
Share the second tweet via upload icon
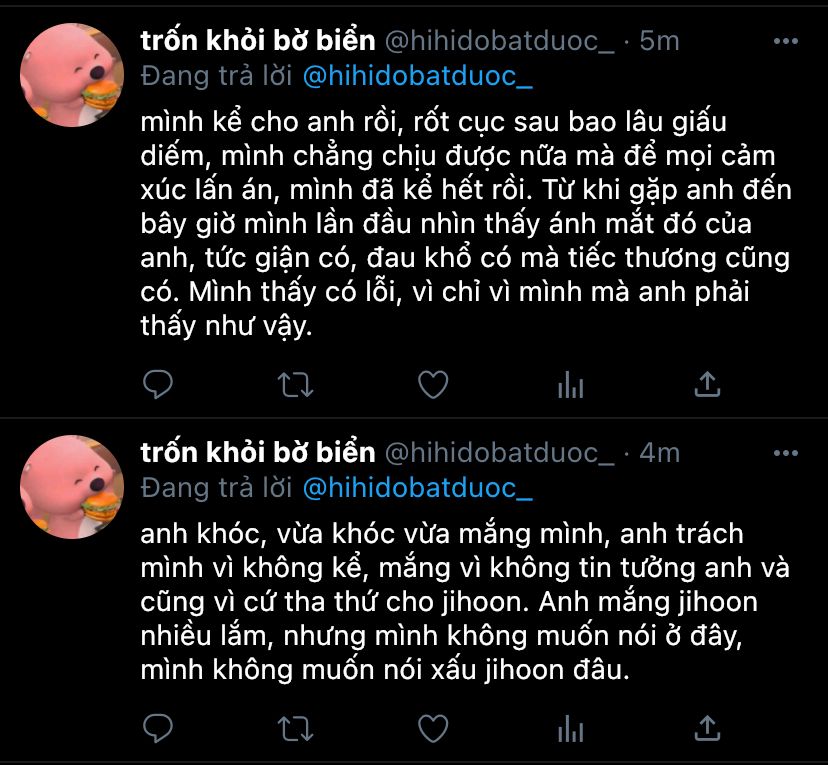point(707,728)
